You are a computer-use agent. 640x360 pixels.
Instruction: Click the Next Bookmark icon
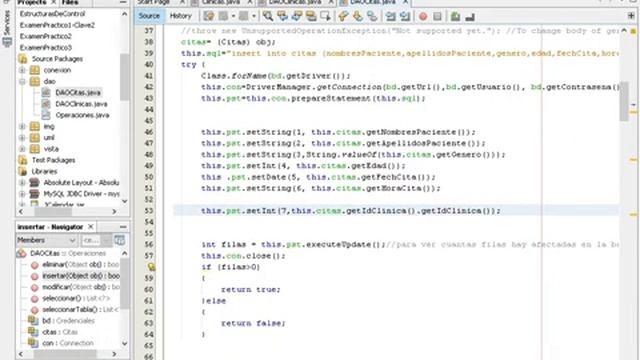(358, 16)
